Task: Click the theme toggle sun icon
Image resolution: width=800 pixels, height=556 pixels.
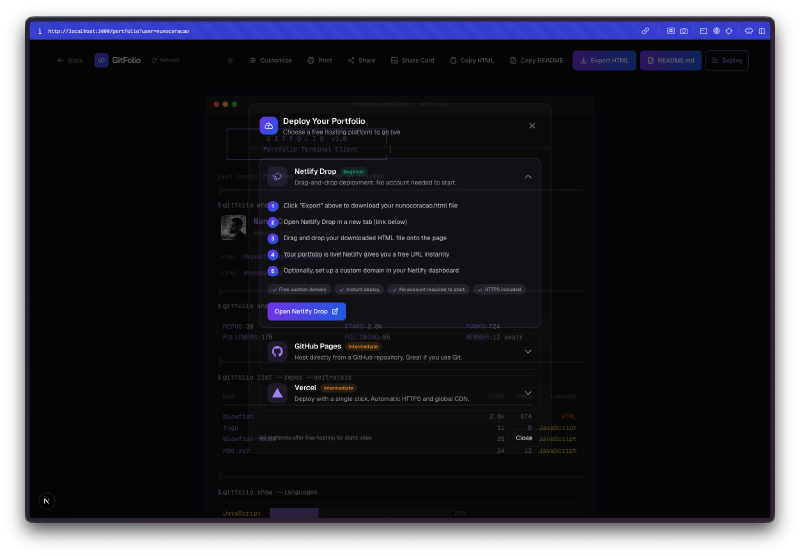Action: tap(229, 60)
